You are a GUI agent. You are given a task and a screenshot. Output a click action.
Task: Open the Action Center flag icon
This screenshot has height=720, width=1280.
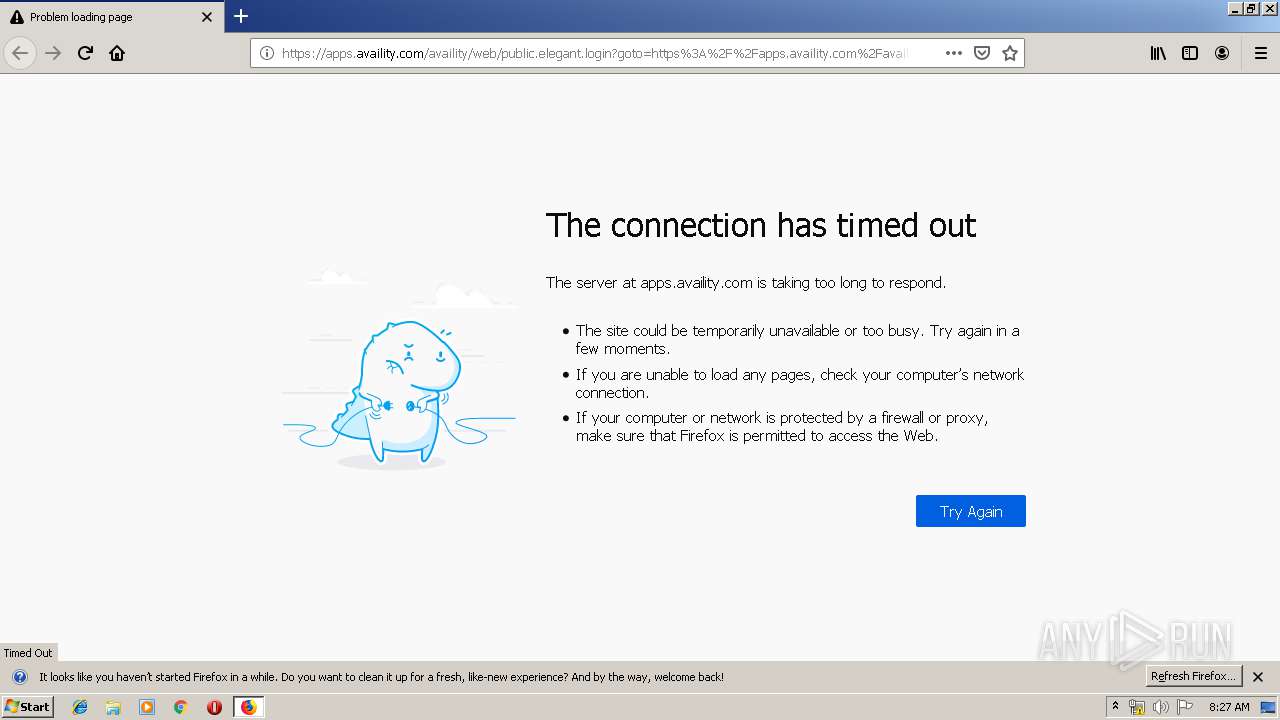(x=1185, y=707)
